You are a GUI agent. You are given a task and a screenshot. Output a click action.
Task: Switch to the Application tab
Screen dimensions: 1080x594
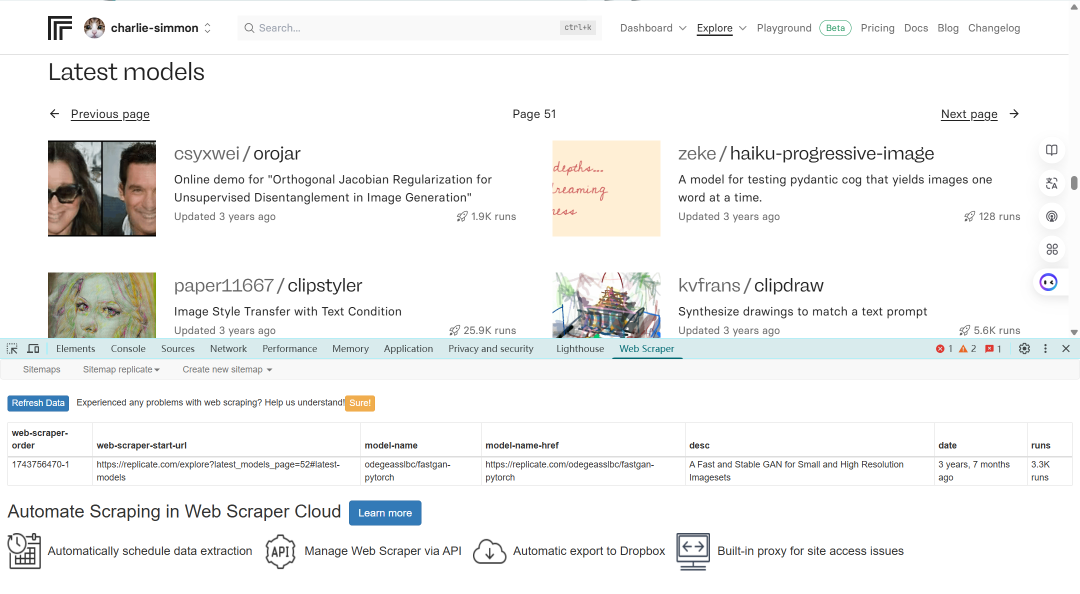coord(408,349)
